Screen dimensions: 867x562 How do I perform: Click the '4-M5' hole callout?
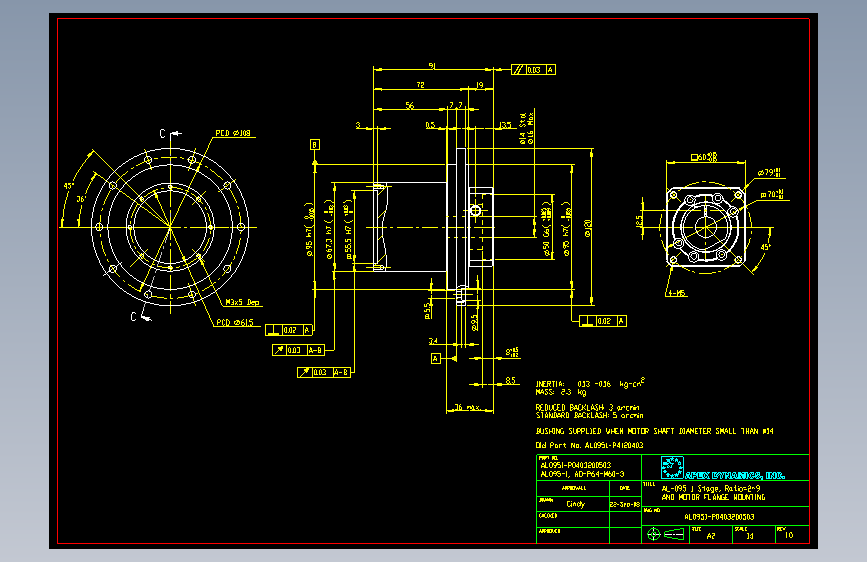676,293
